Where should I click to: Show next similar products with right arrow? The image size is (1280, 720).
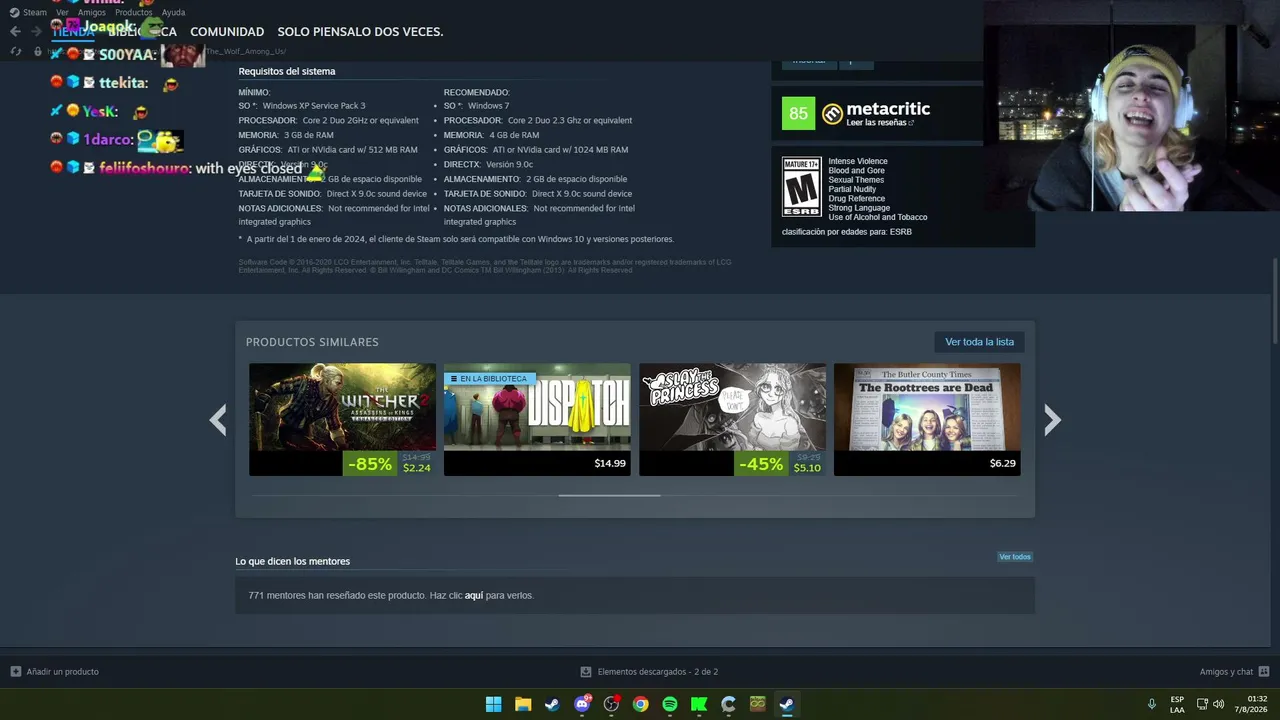pos(1052,420)
